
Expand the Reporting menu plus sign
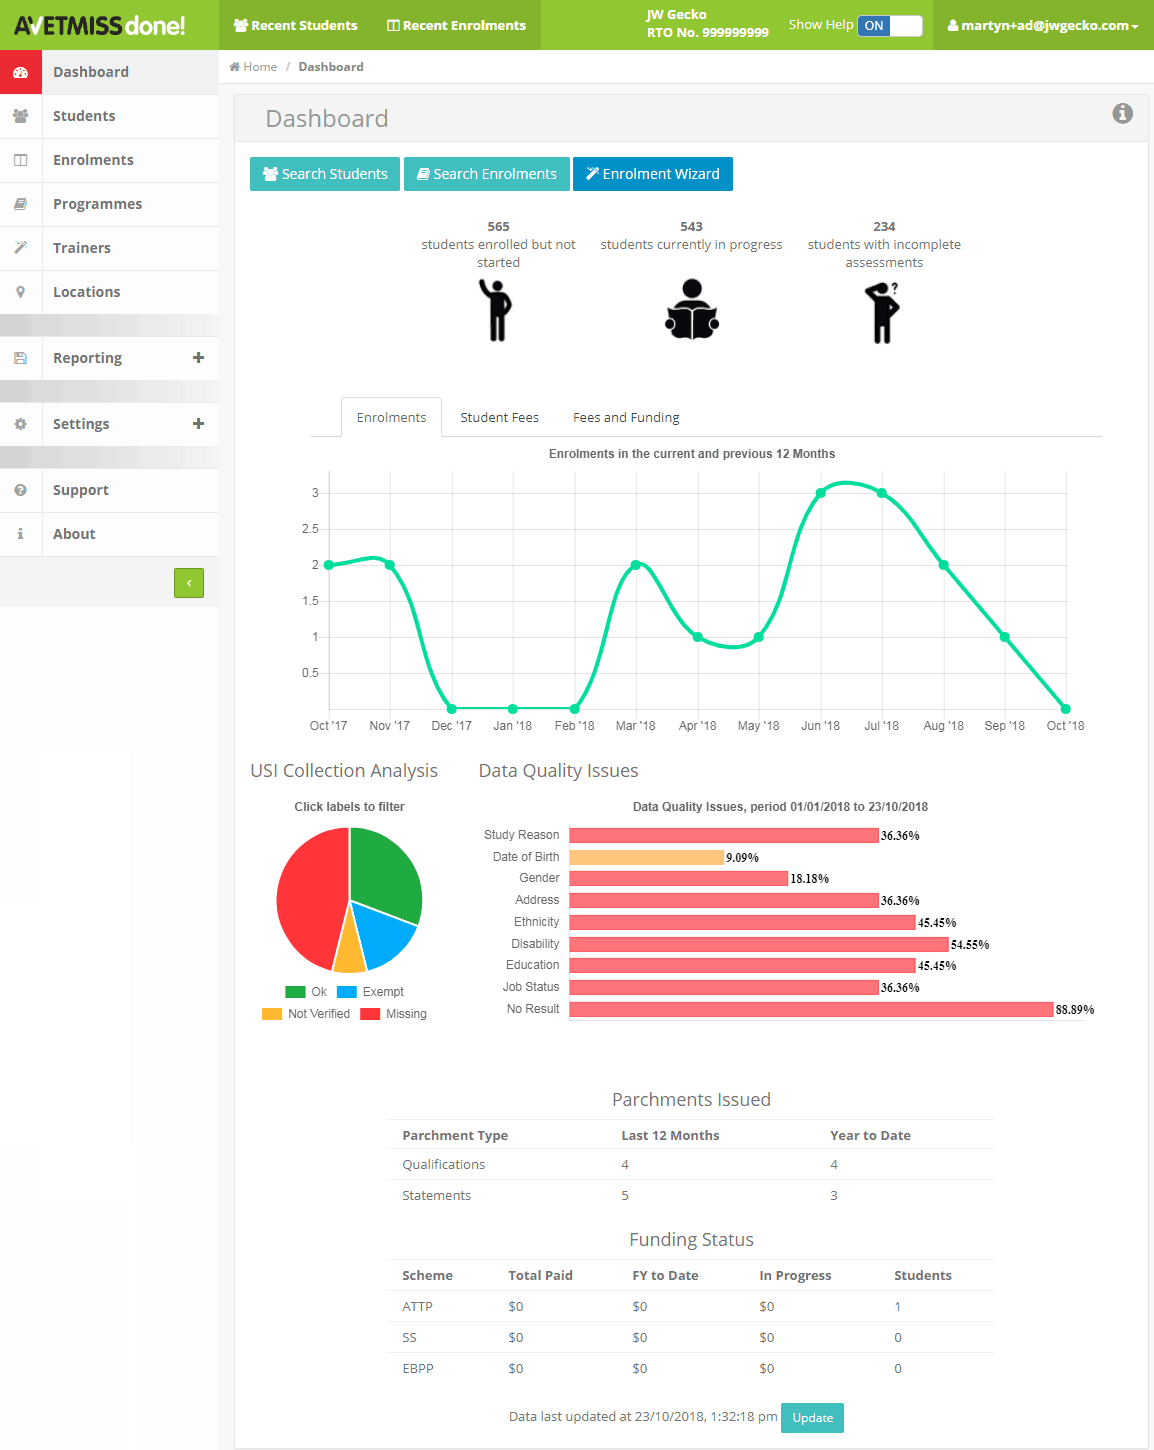tap(198, 358)
